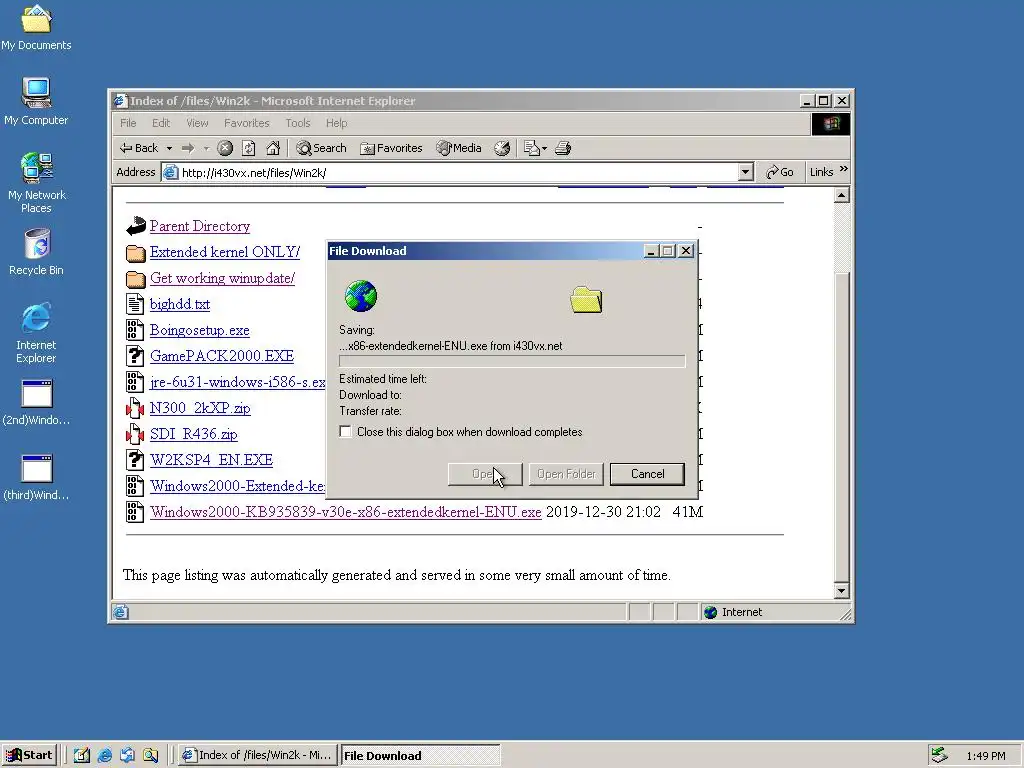Click the zip icon beside SDI_R436.zip

[x=135, y=434]
